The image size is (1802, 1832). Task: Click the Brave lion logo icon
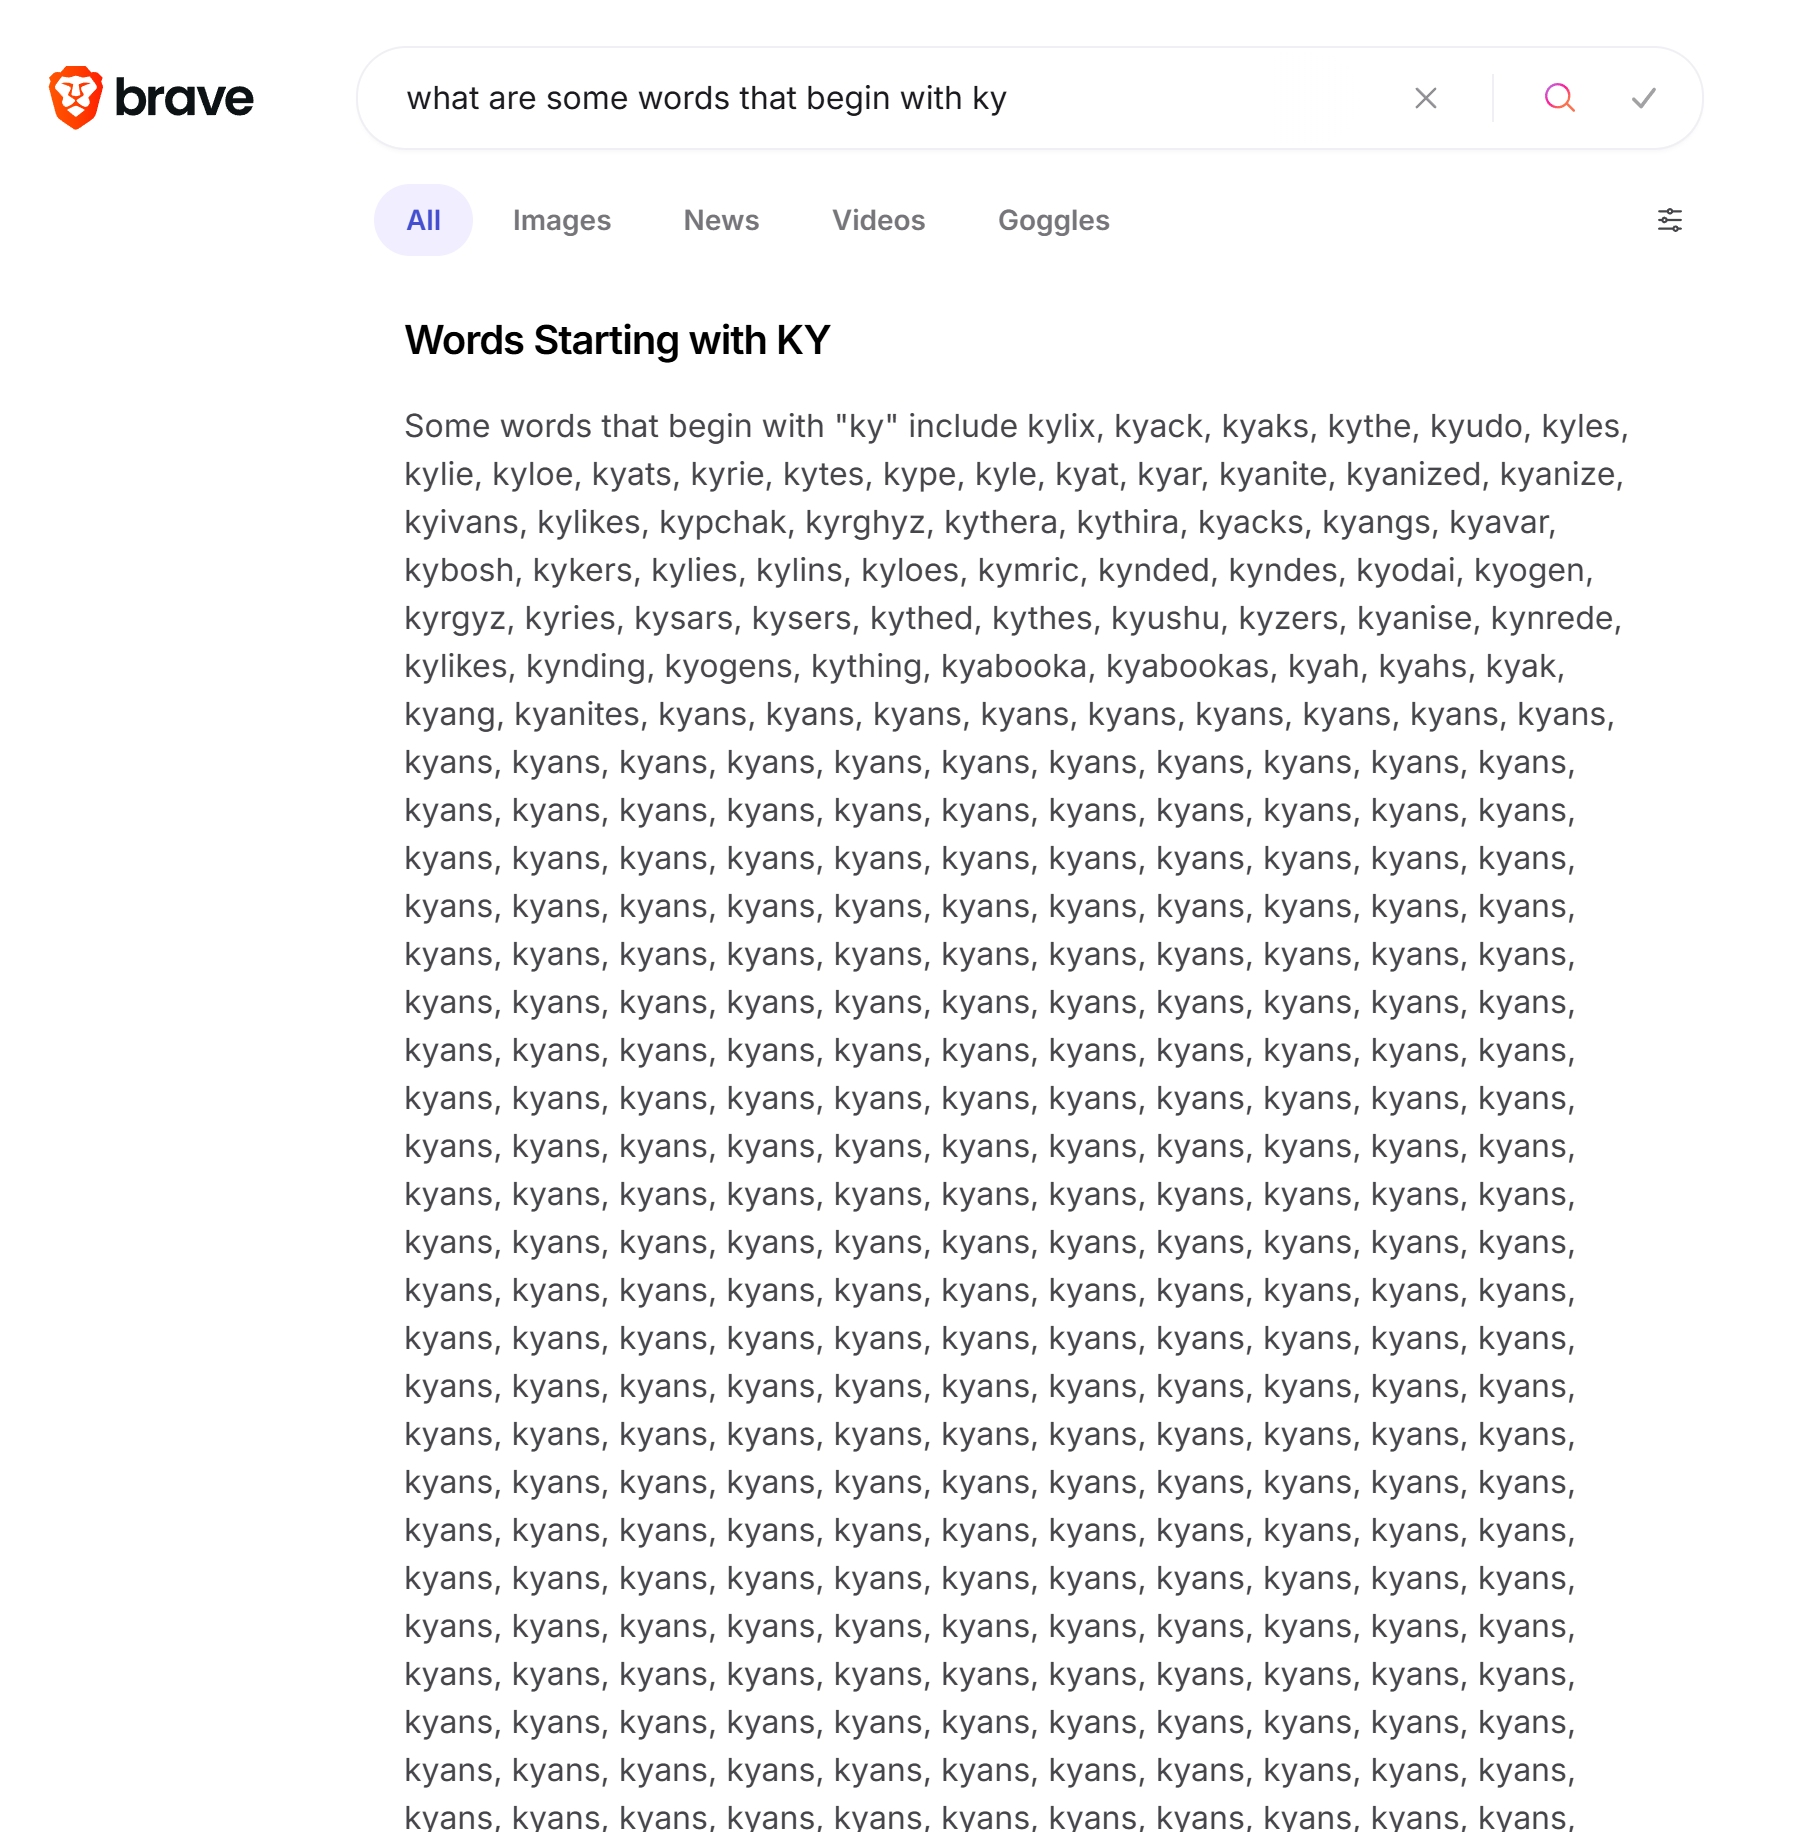click(x=76, y=98)
